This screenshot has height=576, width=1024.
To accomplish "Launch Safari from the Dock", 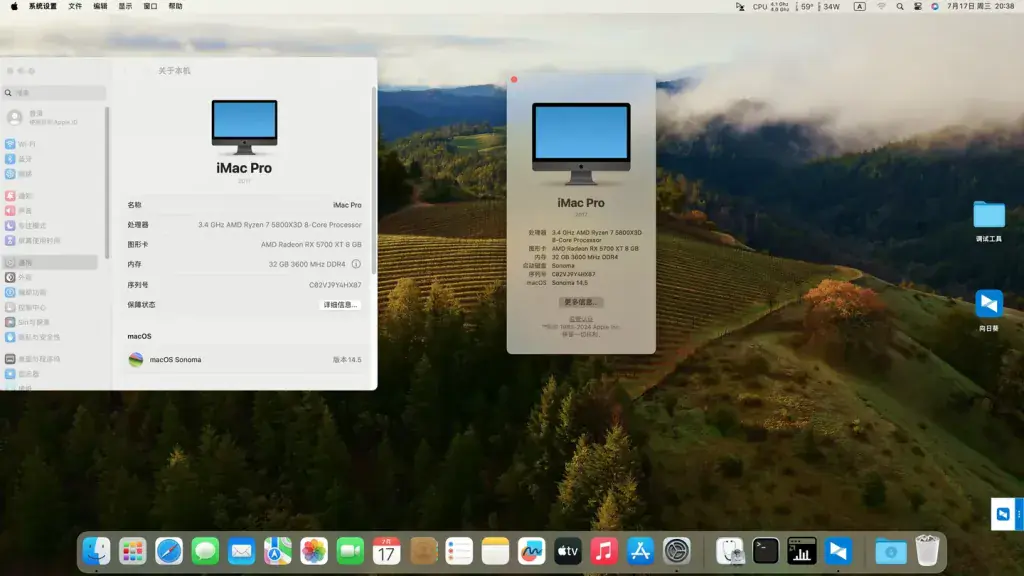I will point(169,551).
